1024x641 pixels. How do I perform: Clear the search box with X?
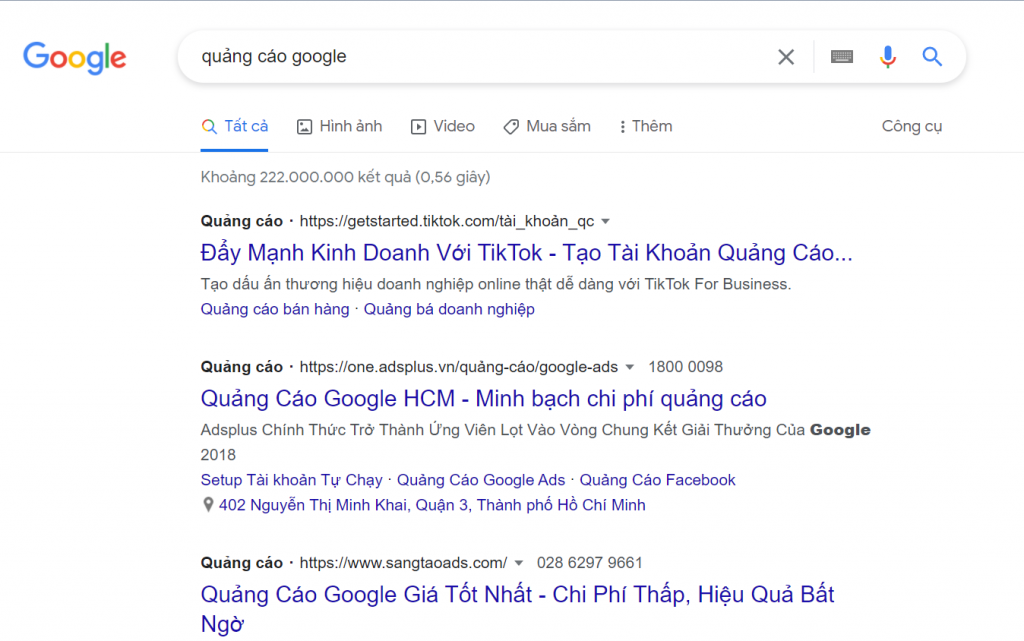786,57
